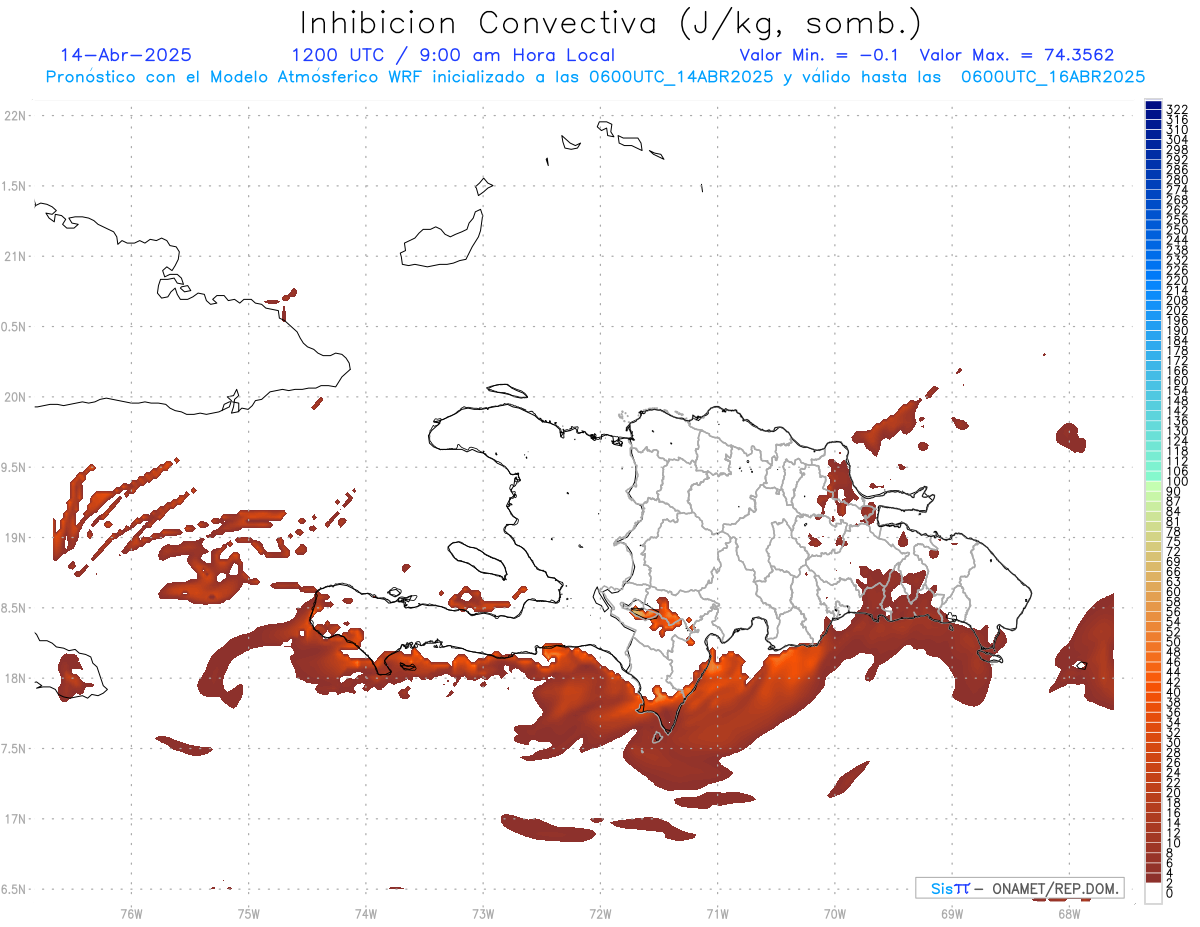Click the "71W" longitude label
Screen dimensions: 1200x927
point(717,913)
